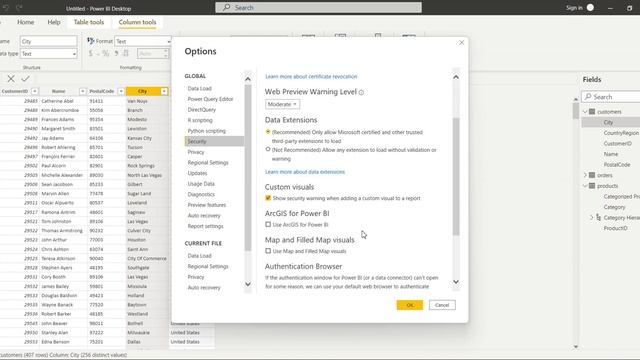Open the Name column filter dropdown
This screenshot has width=640, height=360.
coord(82,91)
